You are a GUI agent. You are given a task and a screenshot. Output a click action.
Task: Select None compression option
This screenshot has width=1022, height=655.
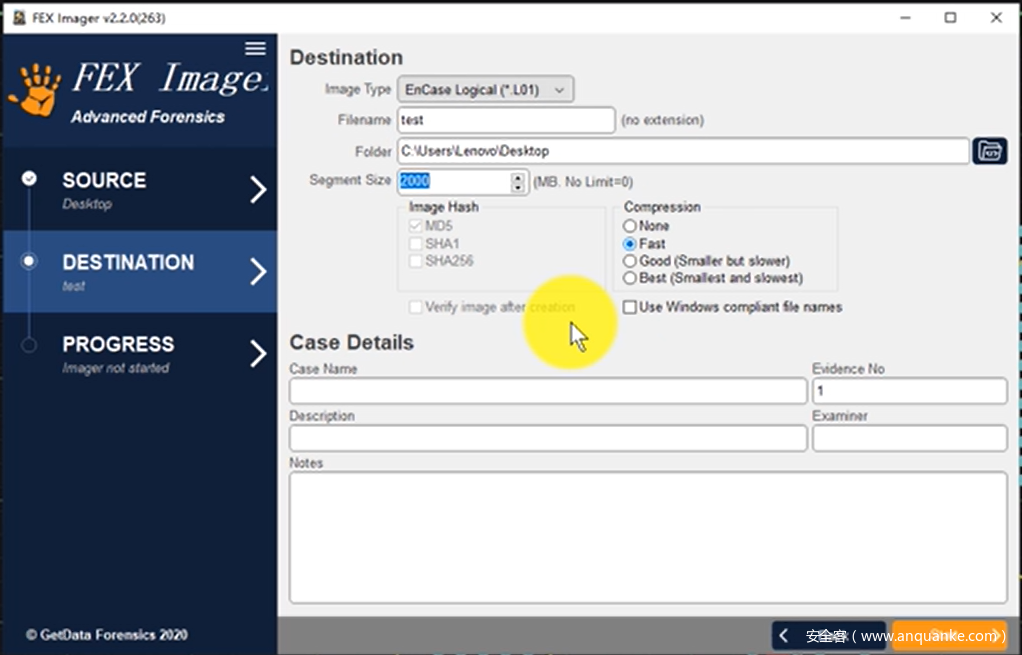pos(630,226)
